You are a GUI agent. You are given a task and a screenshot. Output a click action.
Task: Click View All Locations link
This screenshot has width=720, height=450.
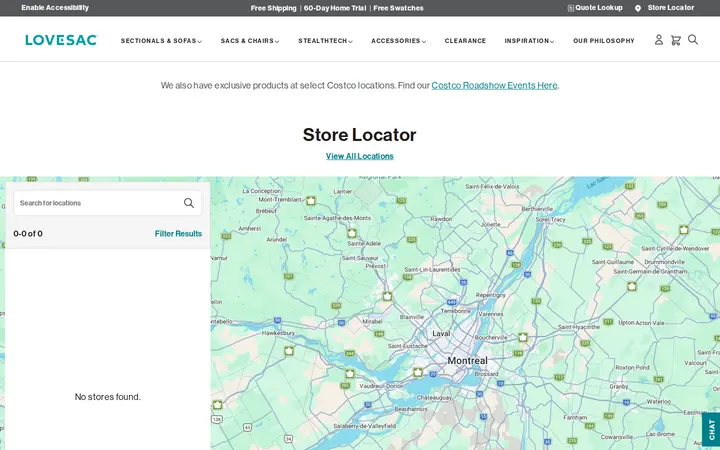pos(360,156)
